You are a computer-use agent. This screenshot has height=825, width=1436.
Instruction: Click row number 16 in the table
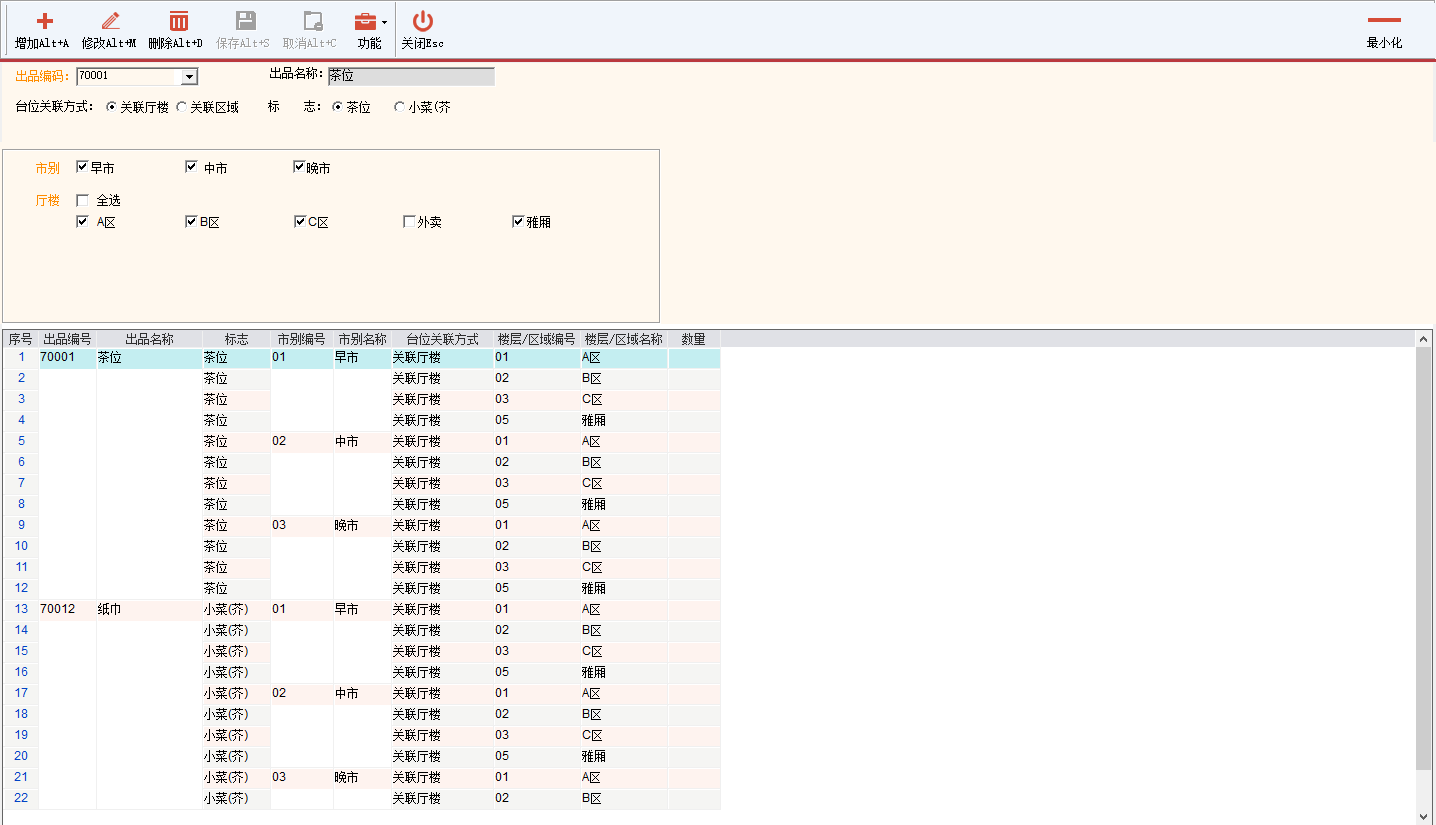tap(21, 672)
